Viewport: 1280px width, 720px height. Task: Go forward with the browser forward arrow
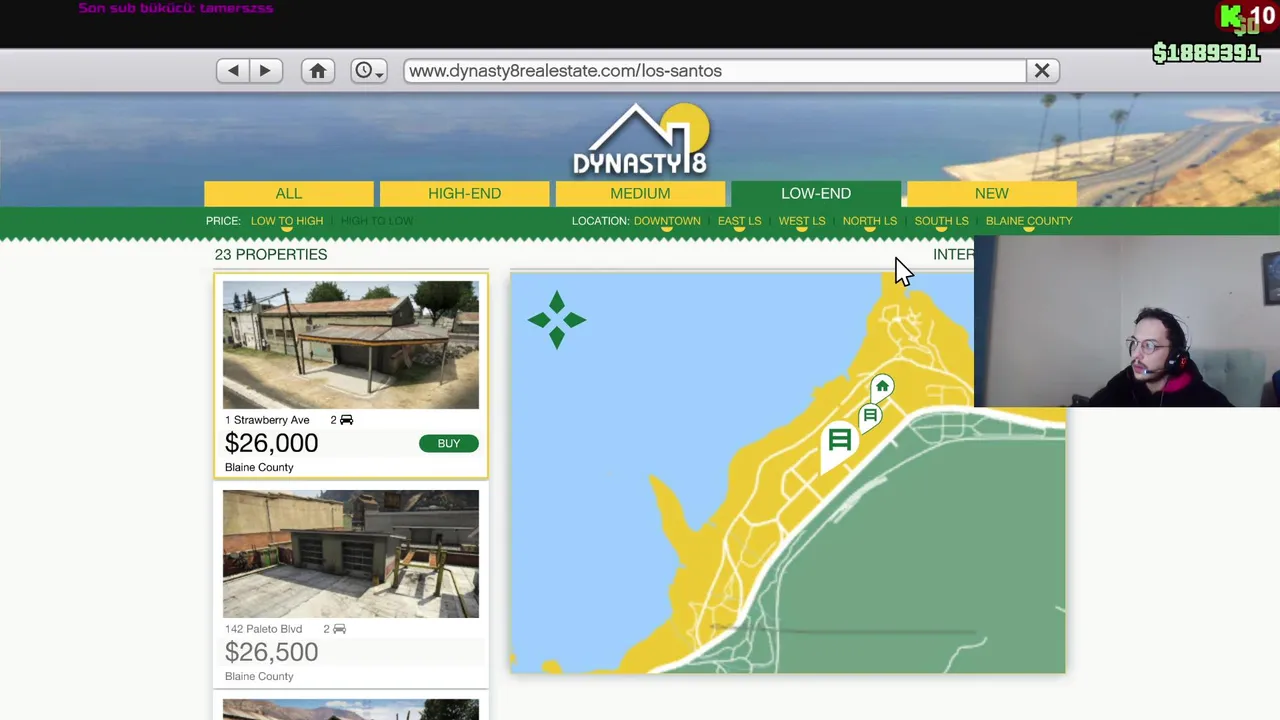[265, 71]
